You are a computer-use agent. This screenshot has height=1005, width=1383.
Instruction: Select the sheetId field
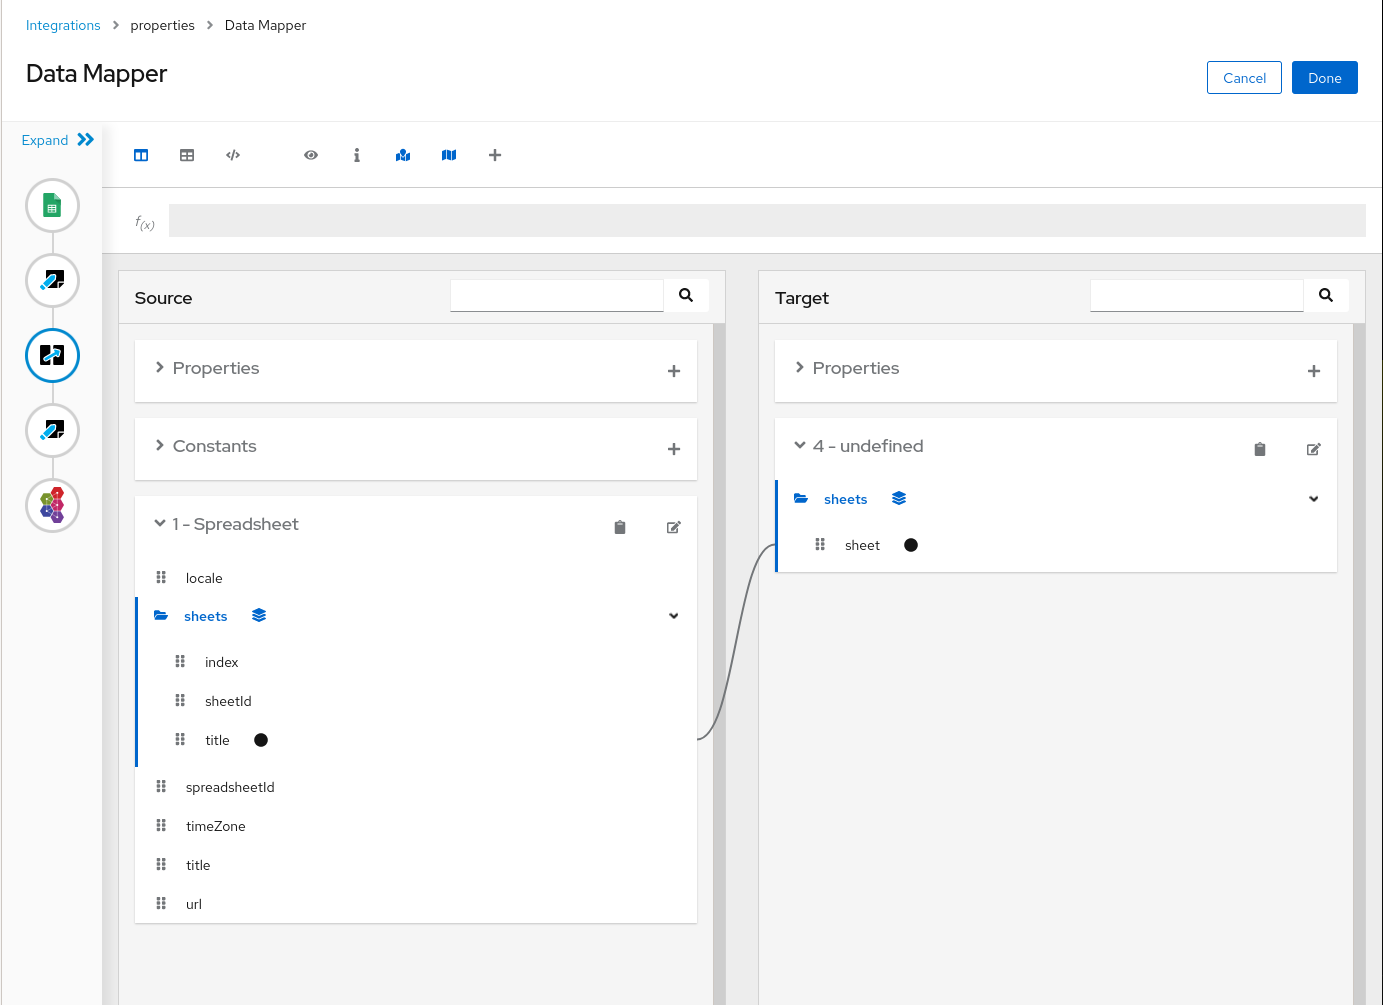(x=228, y=701)
